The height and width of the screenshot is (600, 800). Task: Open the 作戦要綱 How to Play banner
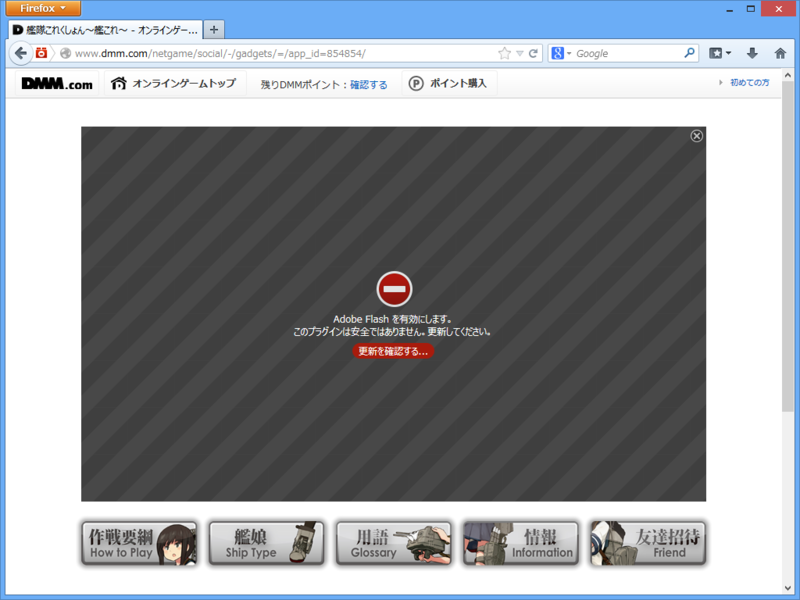click(139, 543)
